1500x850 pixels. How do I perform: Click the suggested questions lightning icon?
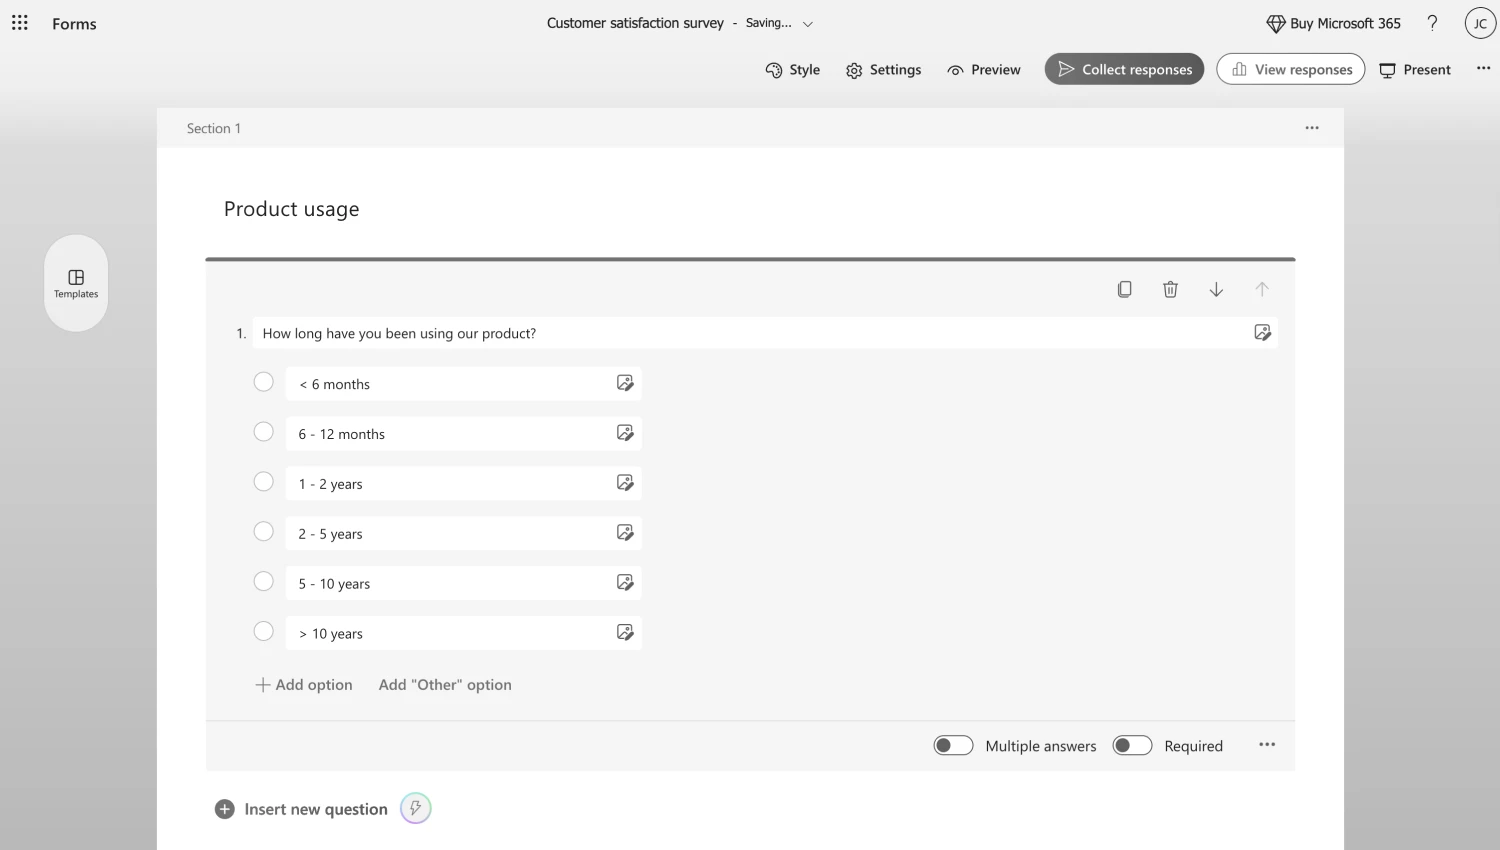click(416, 808)
